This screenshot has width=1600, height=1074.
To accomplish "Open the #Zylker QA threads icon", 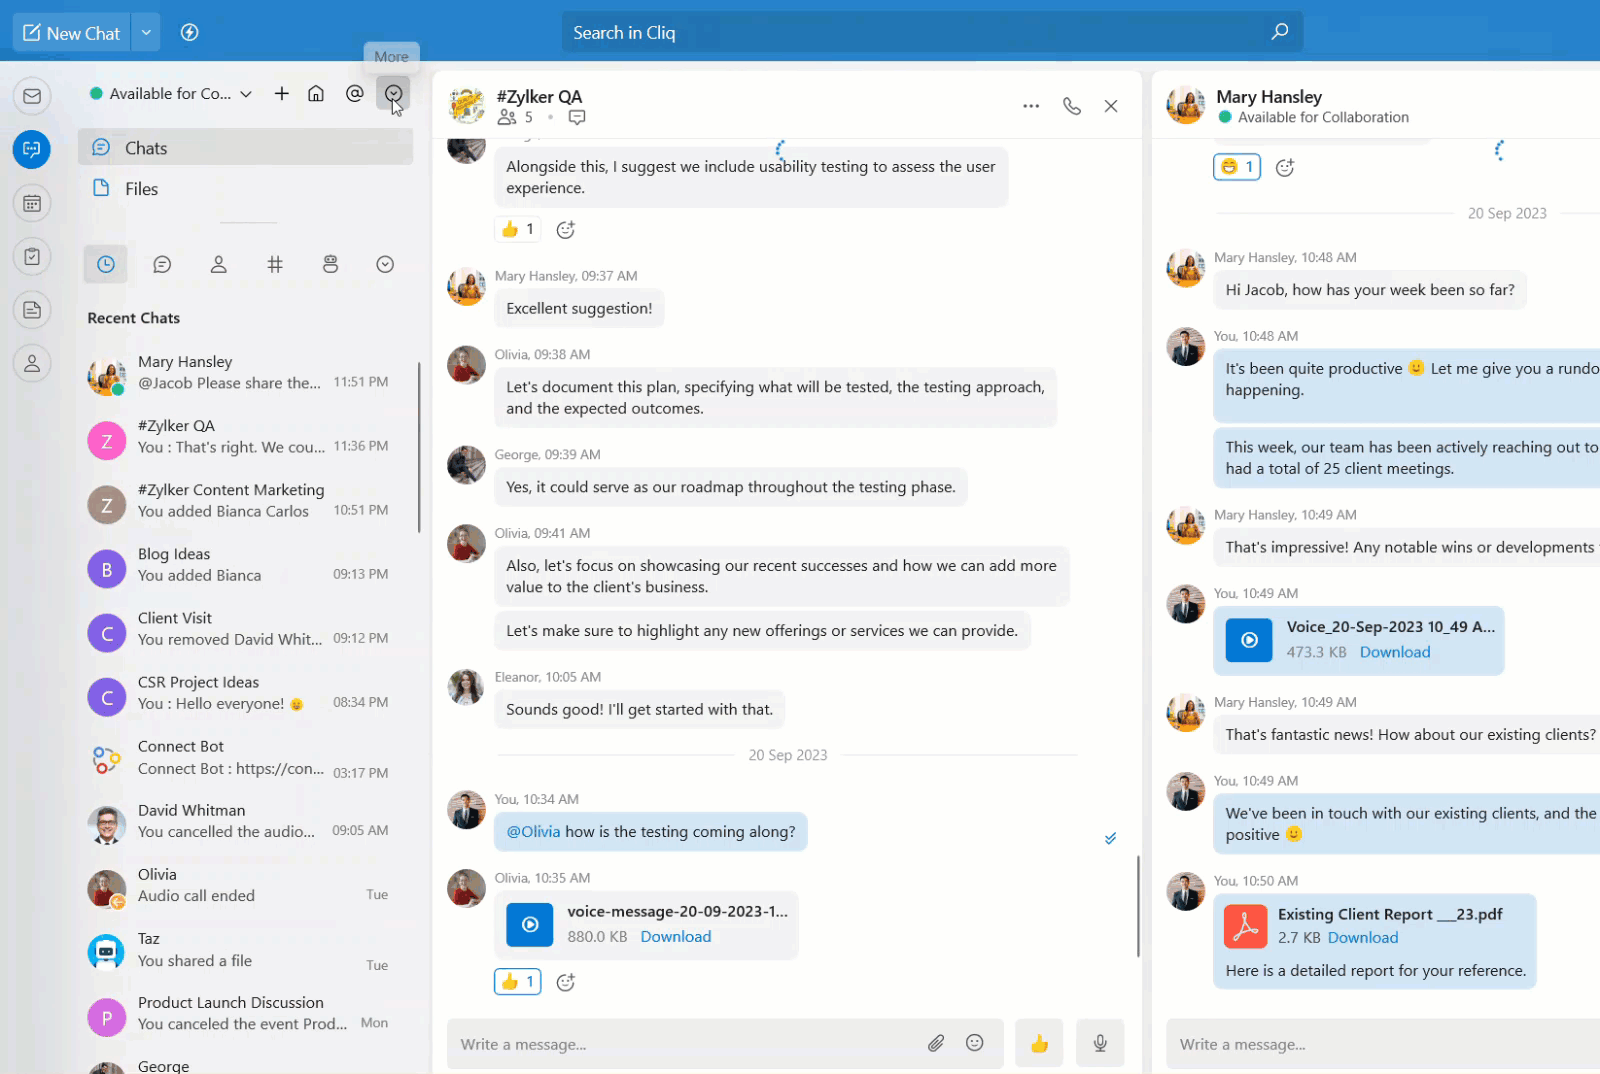I will coord(577,118).
